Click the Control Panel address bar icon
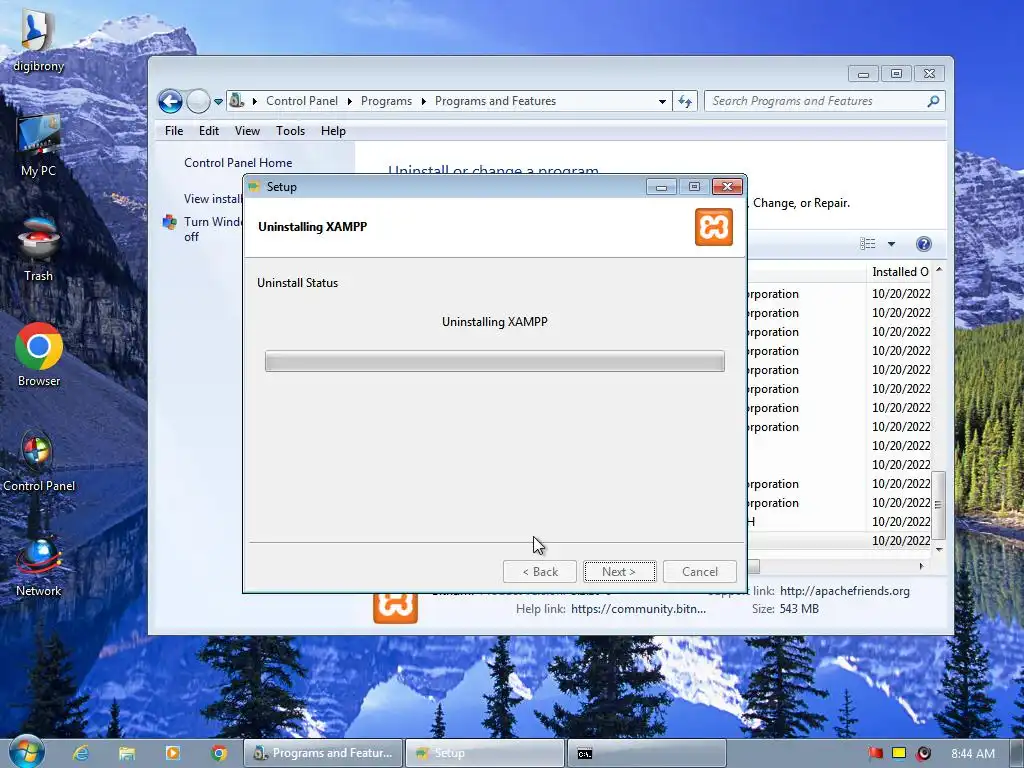The height and width of the screenshot is (768, 1024). click(236, 101)
